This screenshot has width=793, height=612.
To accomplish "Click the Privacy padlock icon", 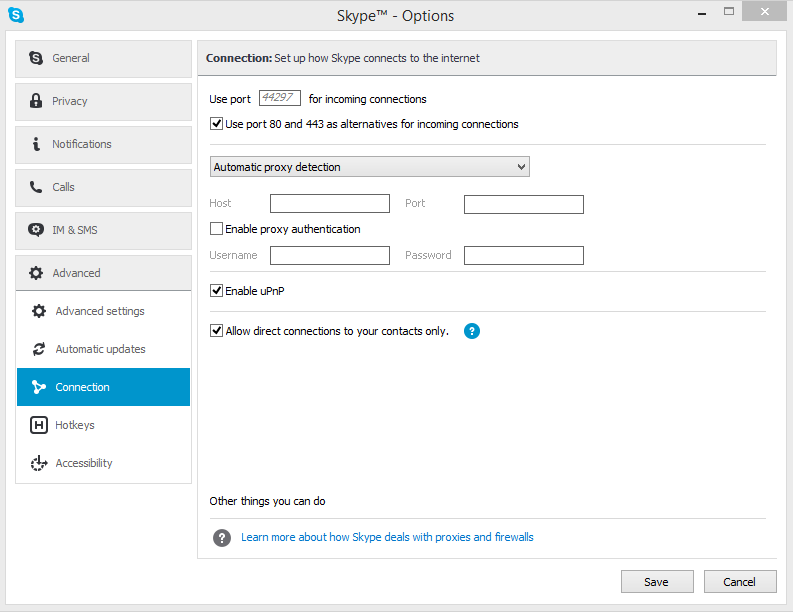I will click(35, 101).
